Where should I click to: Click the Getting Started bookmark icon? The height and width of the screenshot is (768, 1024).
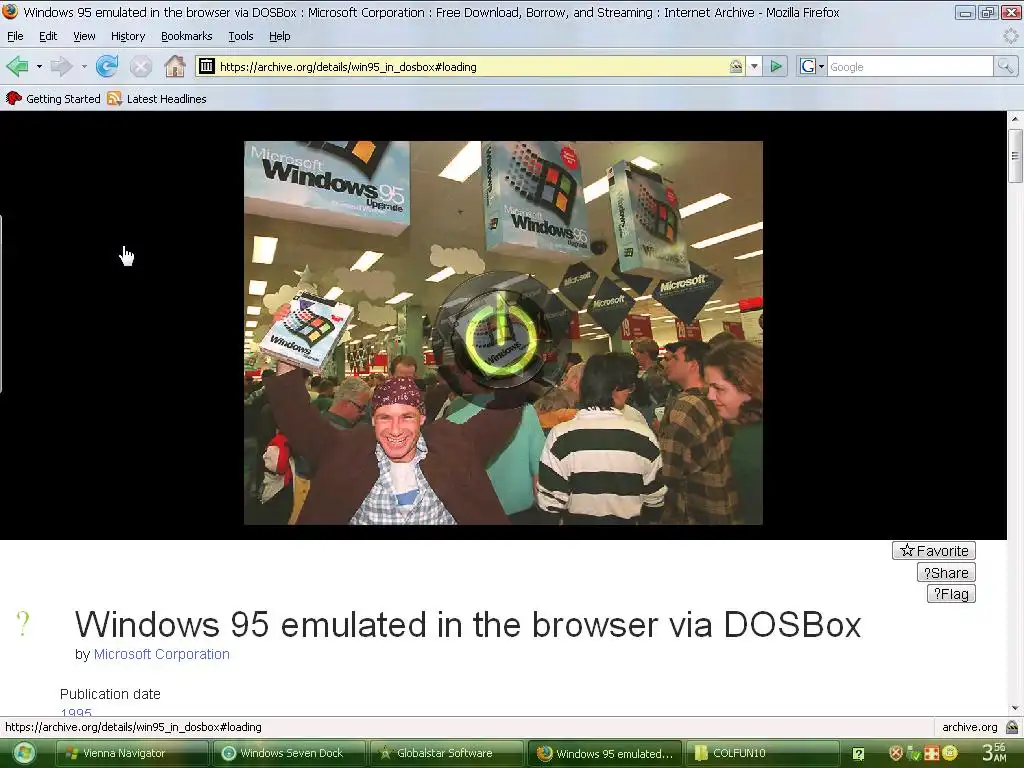14,99
